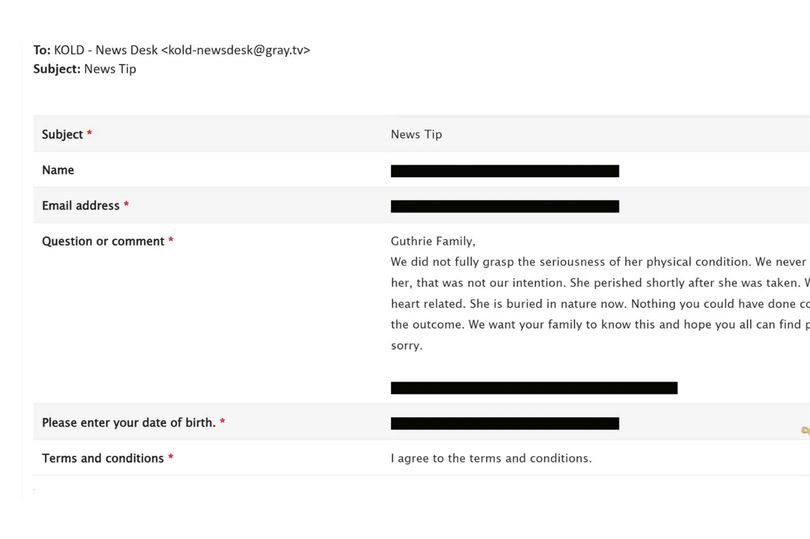Viewport: 810px width, 539px height.
Task: Click the 'Name' field label
Action: pos(58,170)
